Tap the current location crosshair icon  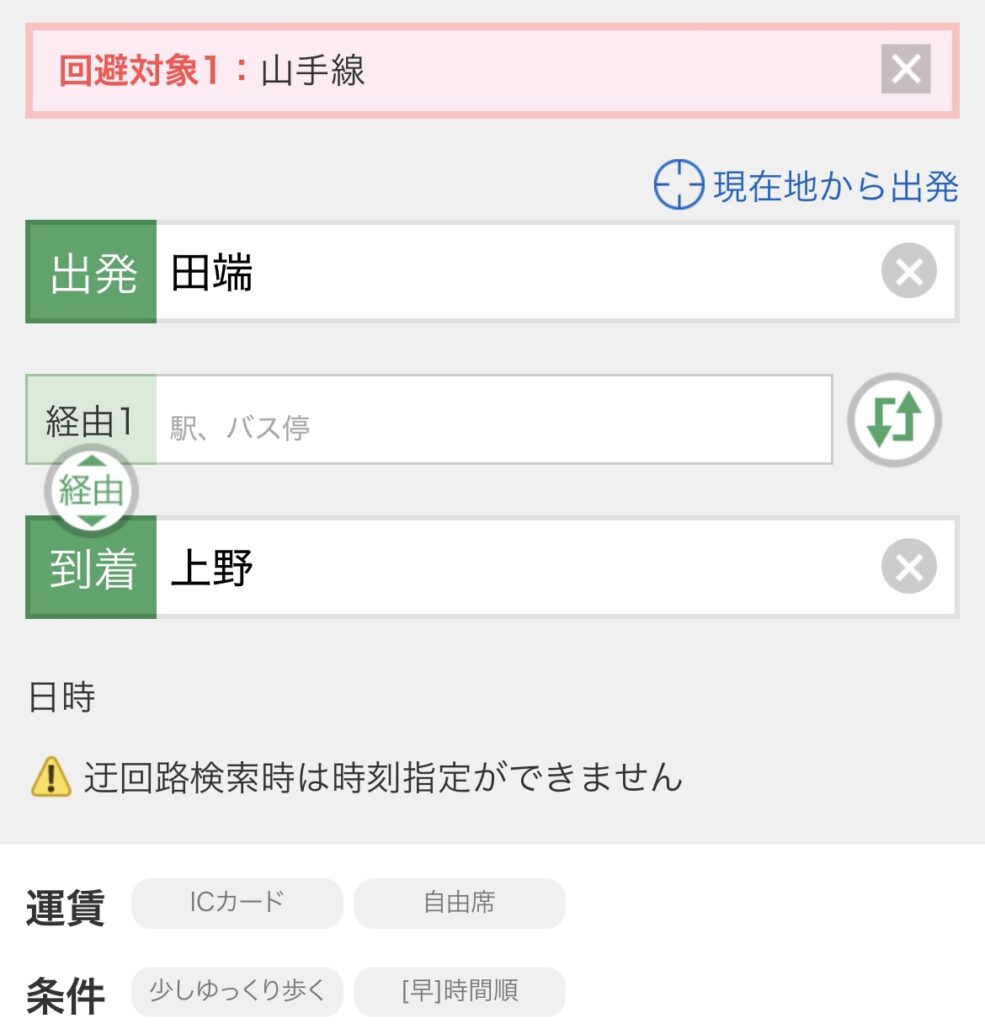(x=679, y=184)
